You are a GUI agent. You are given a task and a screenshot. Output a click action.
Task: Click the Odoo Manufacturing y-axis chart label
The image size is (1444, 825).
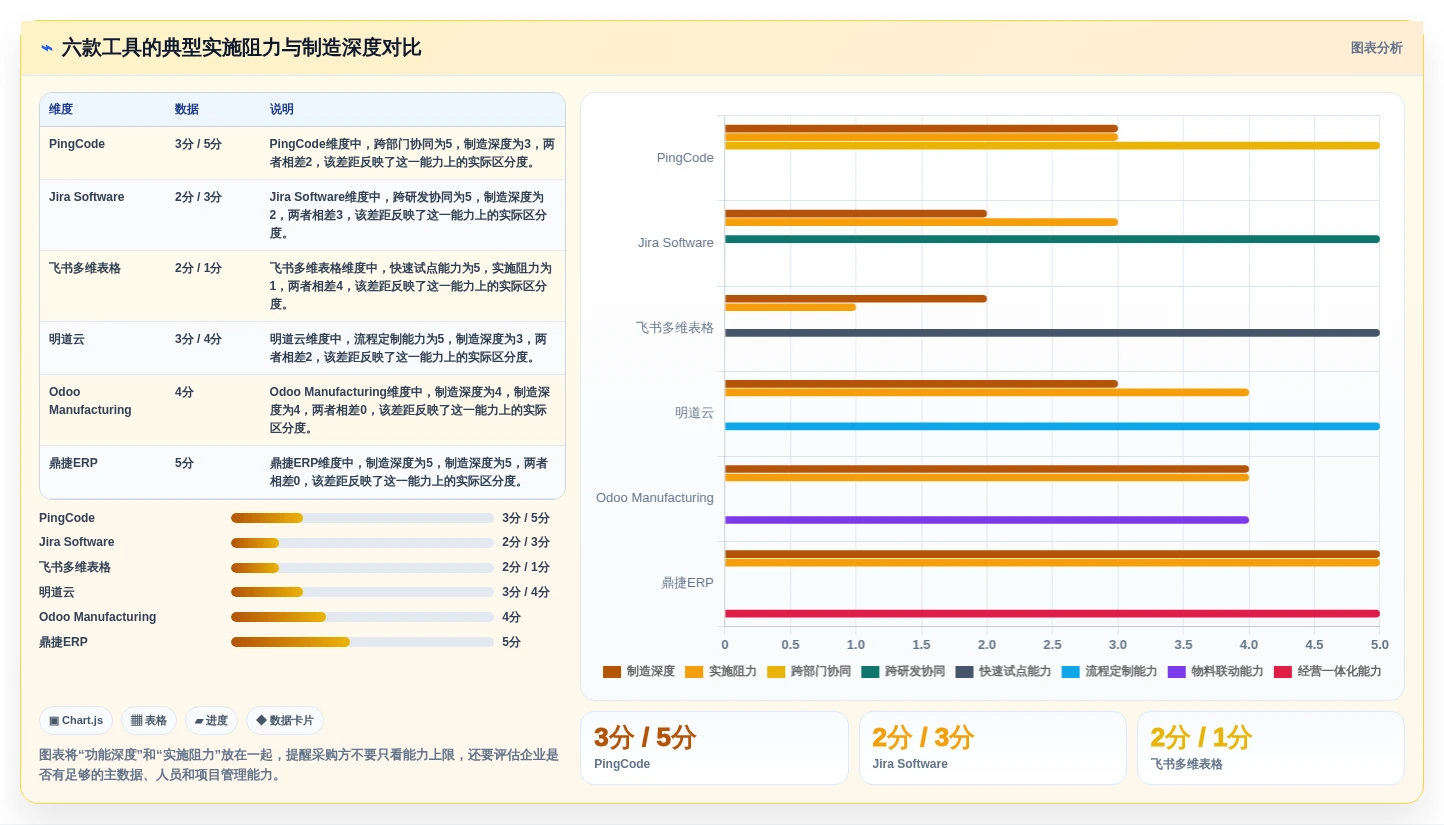point(655,498)
